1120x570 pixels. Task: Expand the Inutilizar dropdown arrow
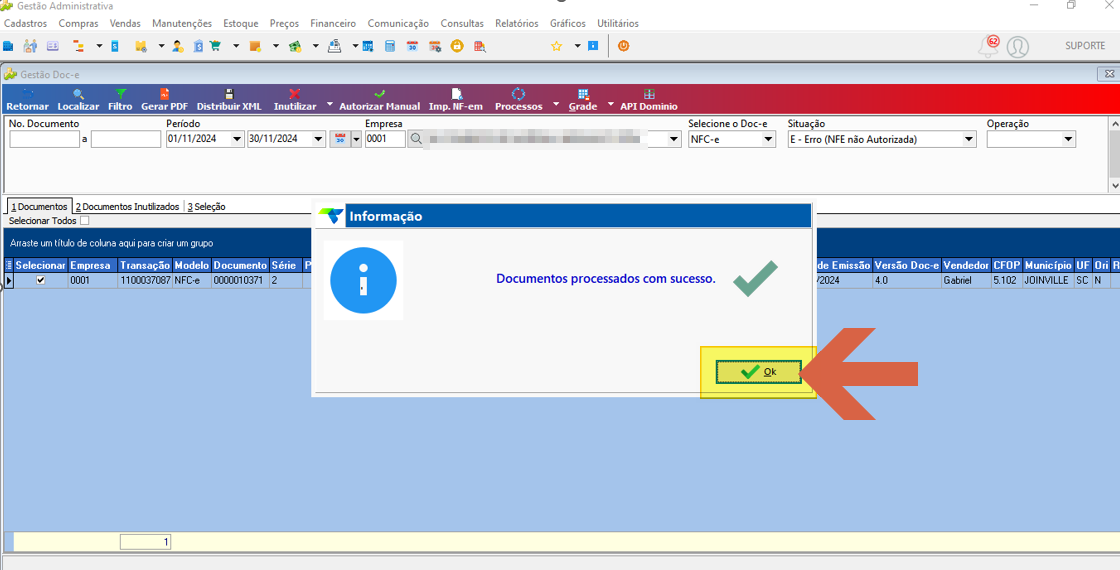329,104
